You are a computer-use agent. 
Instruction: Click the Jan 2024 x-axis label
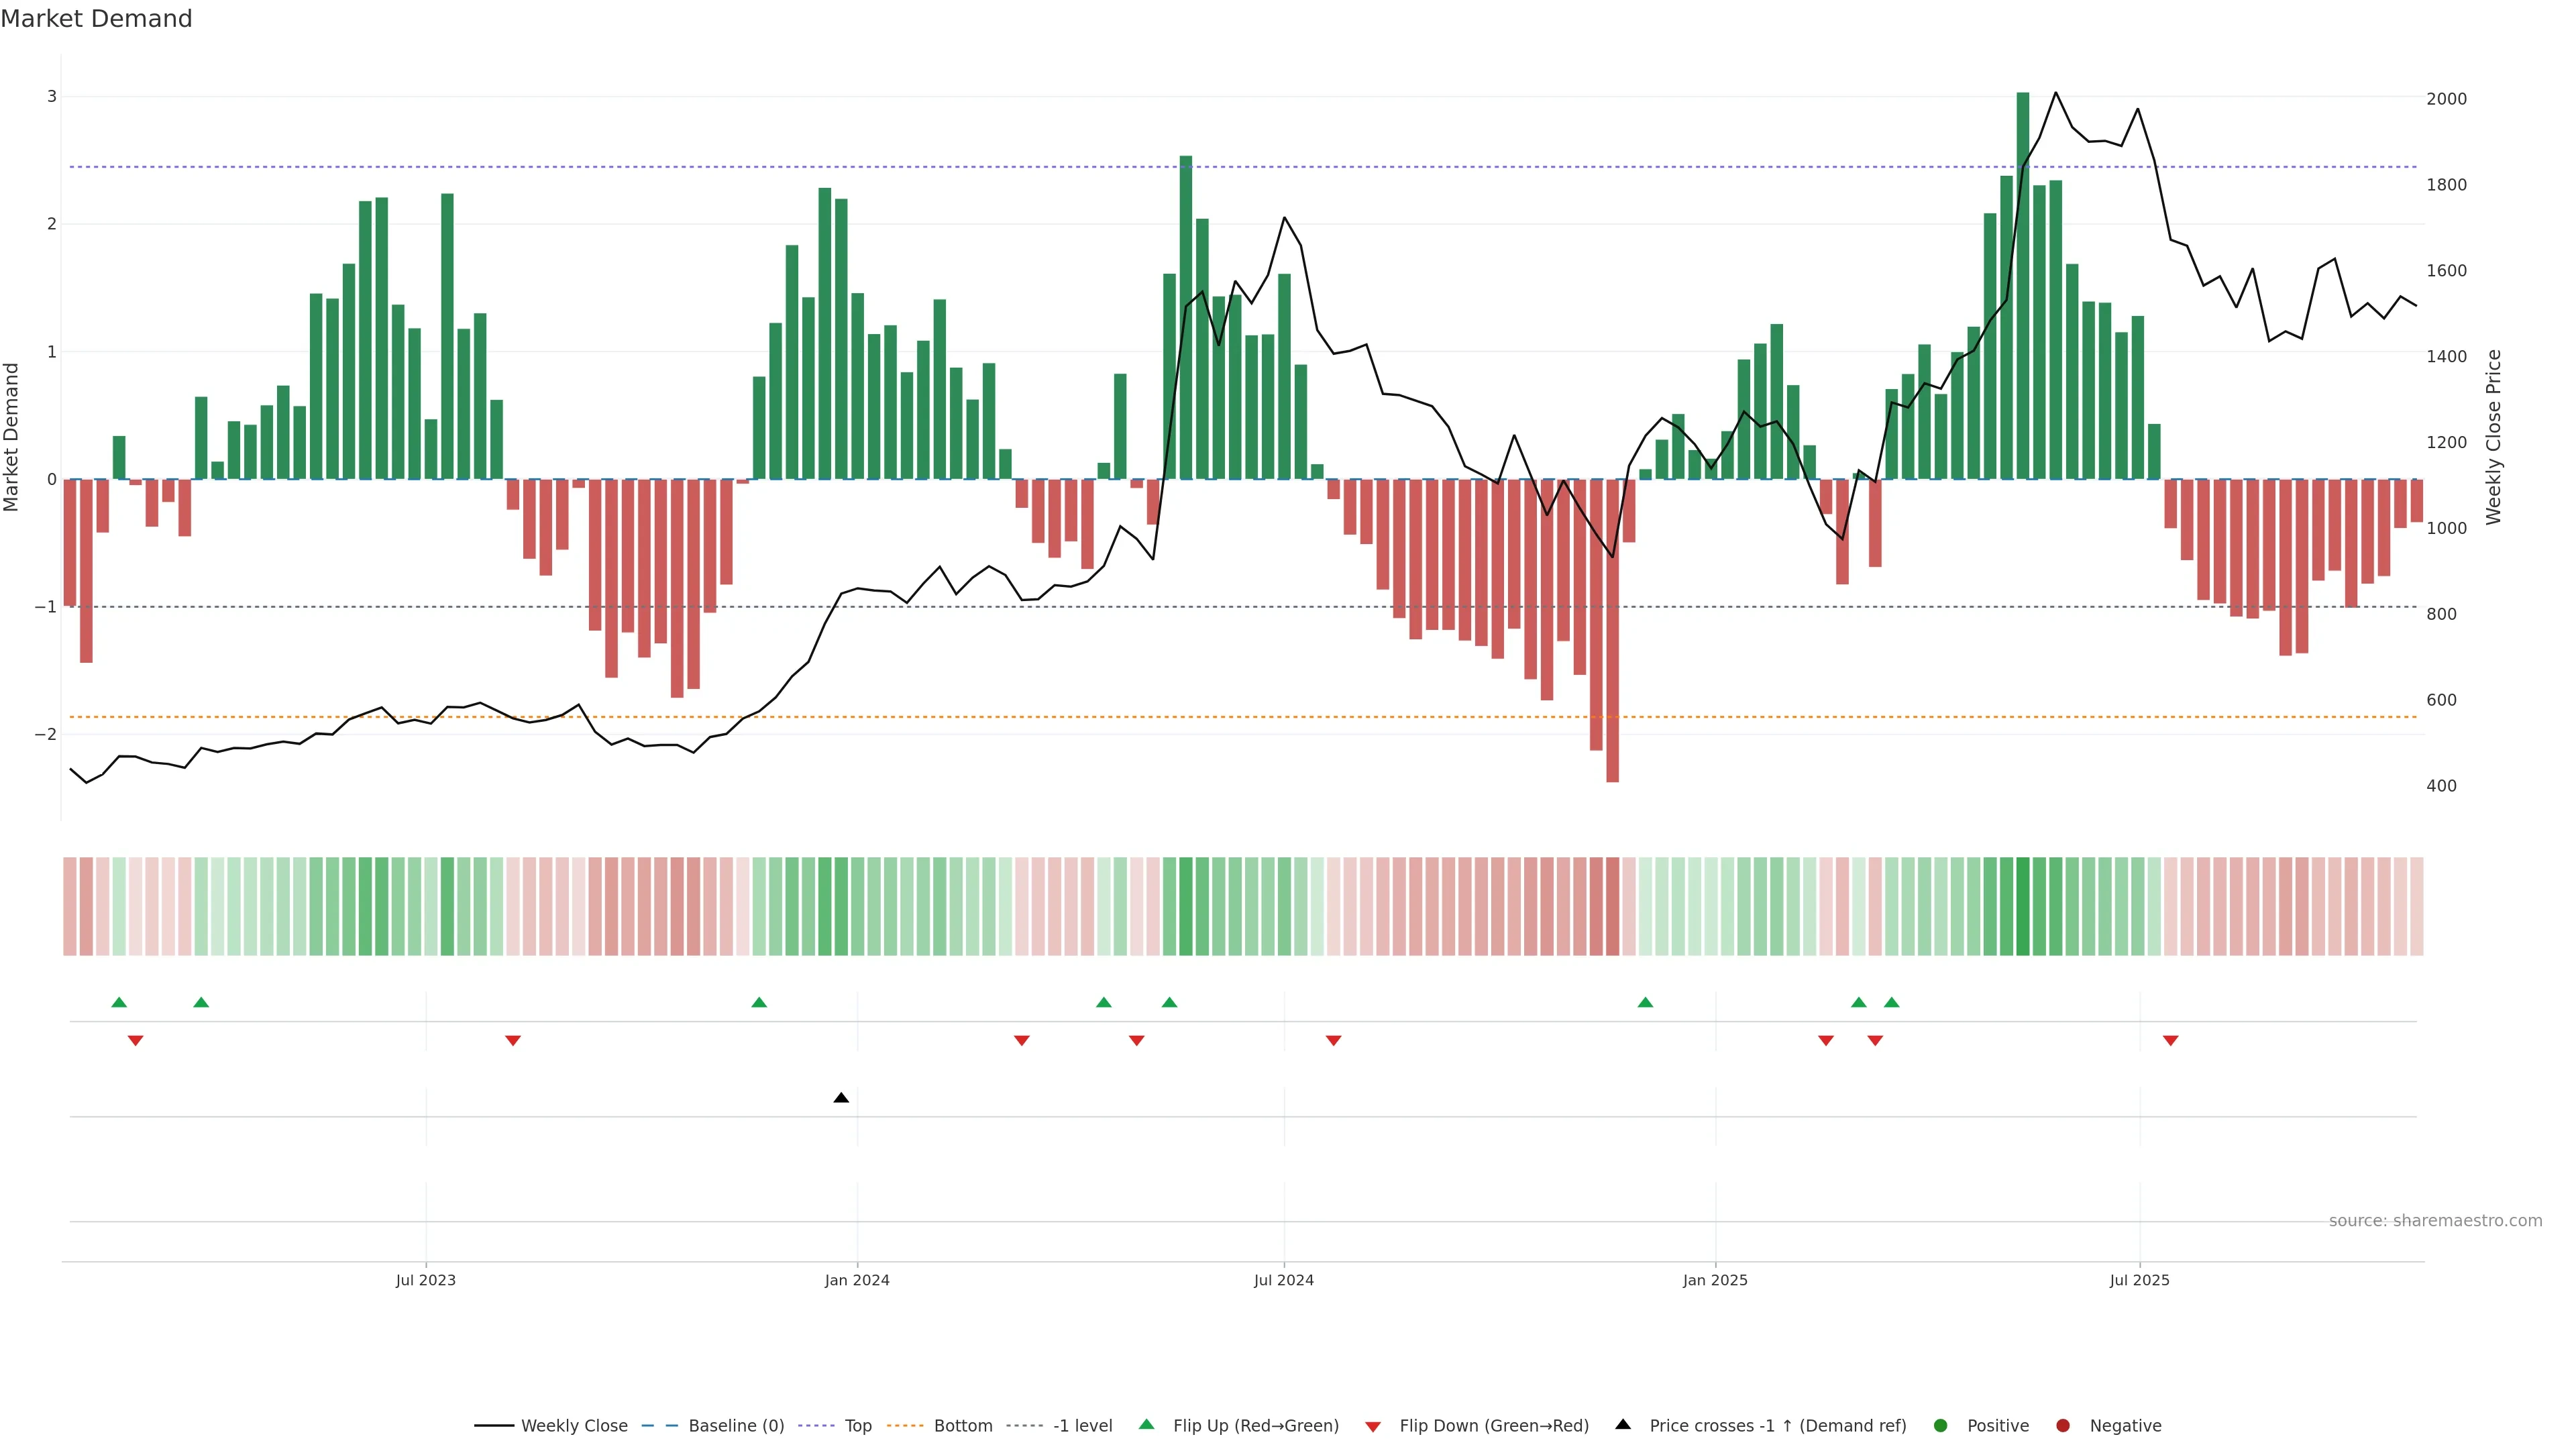click(857, 1280)
